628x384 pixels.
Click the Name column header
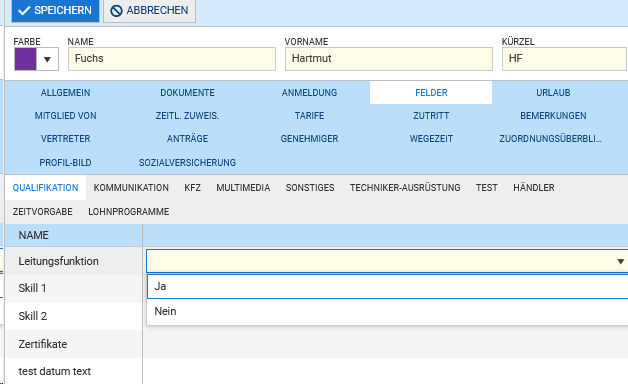pyautogui.click(x=74, y=235)
